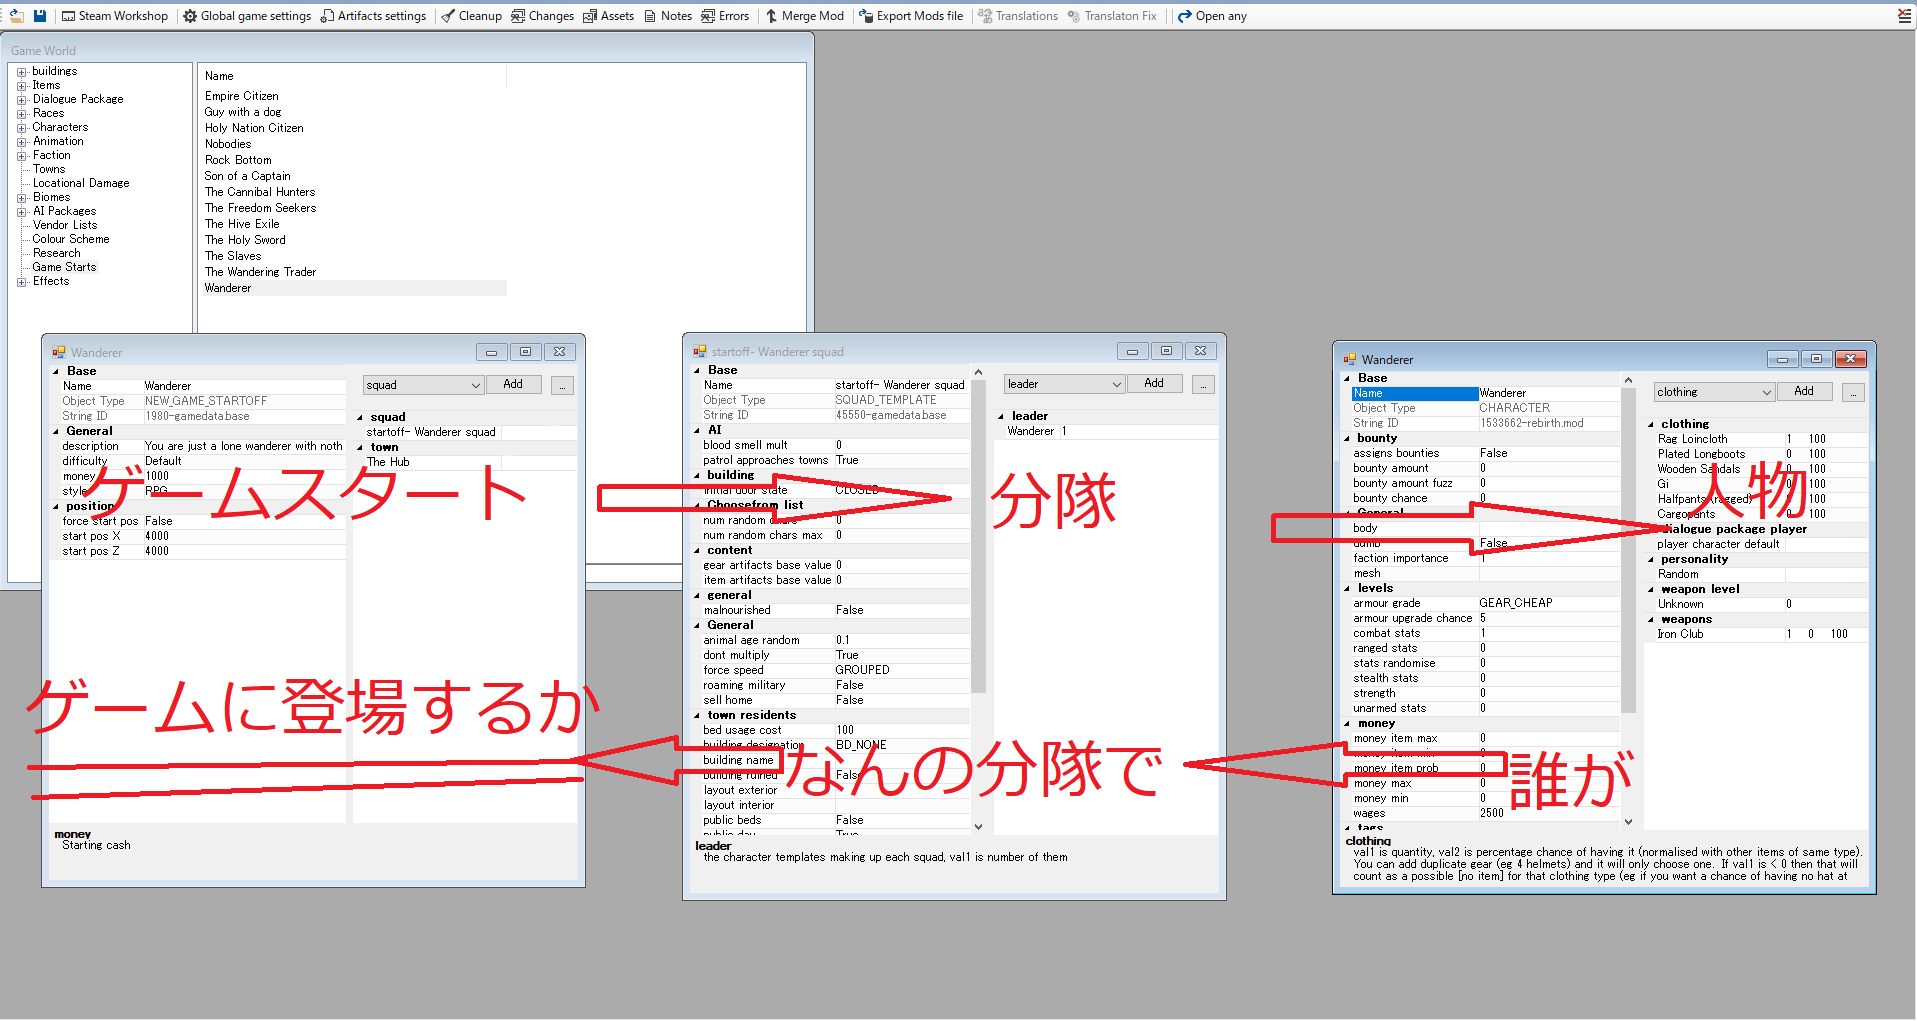The width and height of the screenshot is (1917, 1021).
Task: Expand the Effects tree node
Action: click(x=21, y=282)
